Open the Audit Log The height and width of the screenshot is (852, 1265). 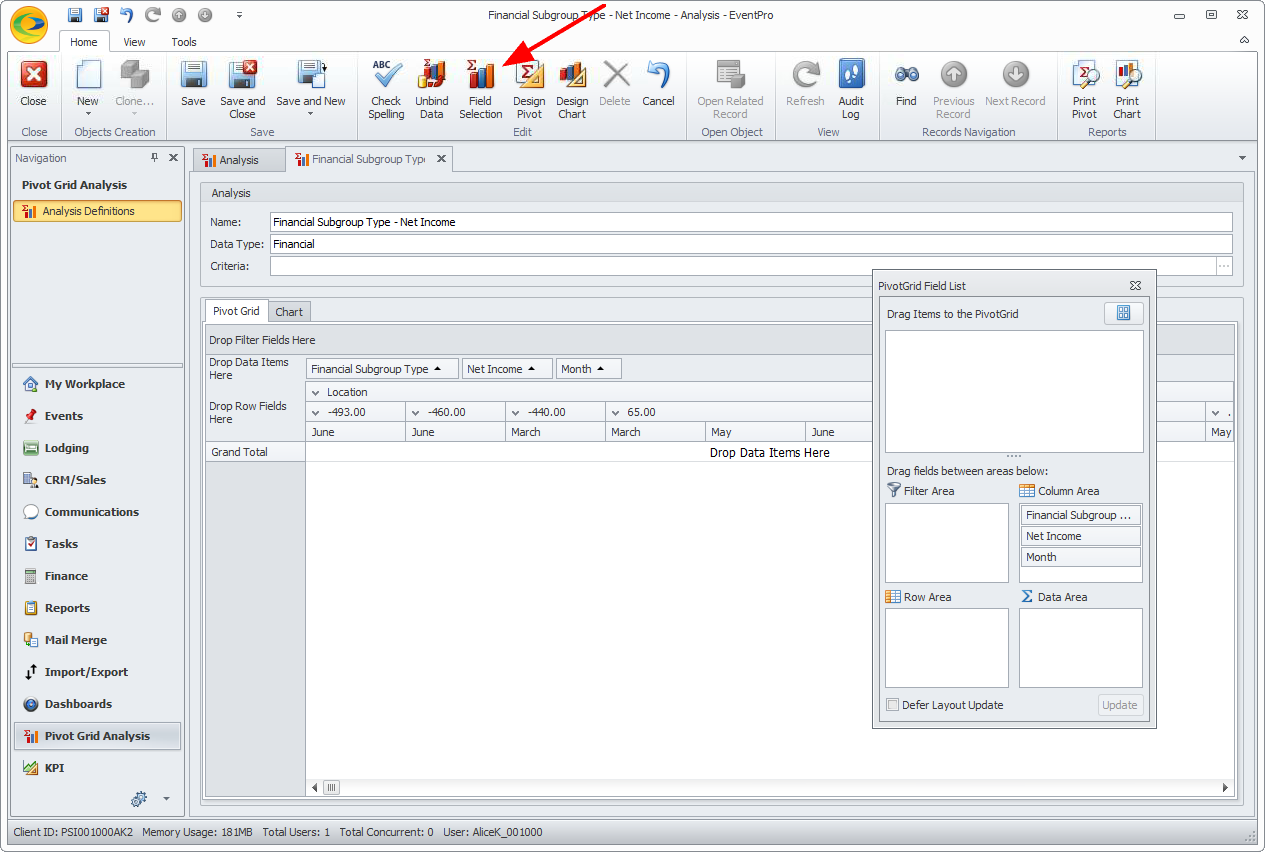coord(851,90)
